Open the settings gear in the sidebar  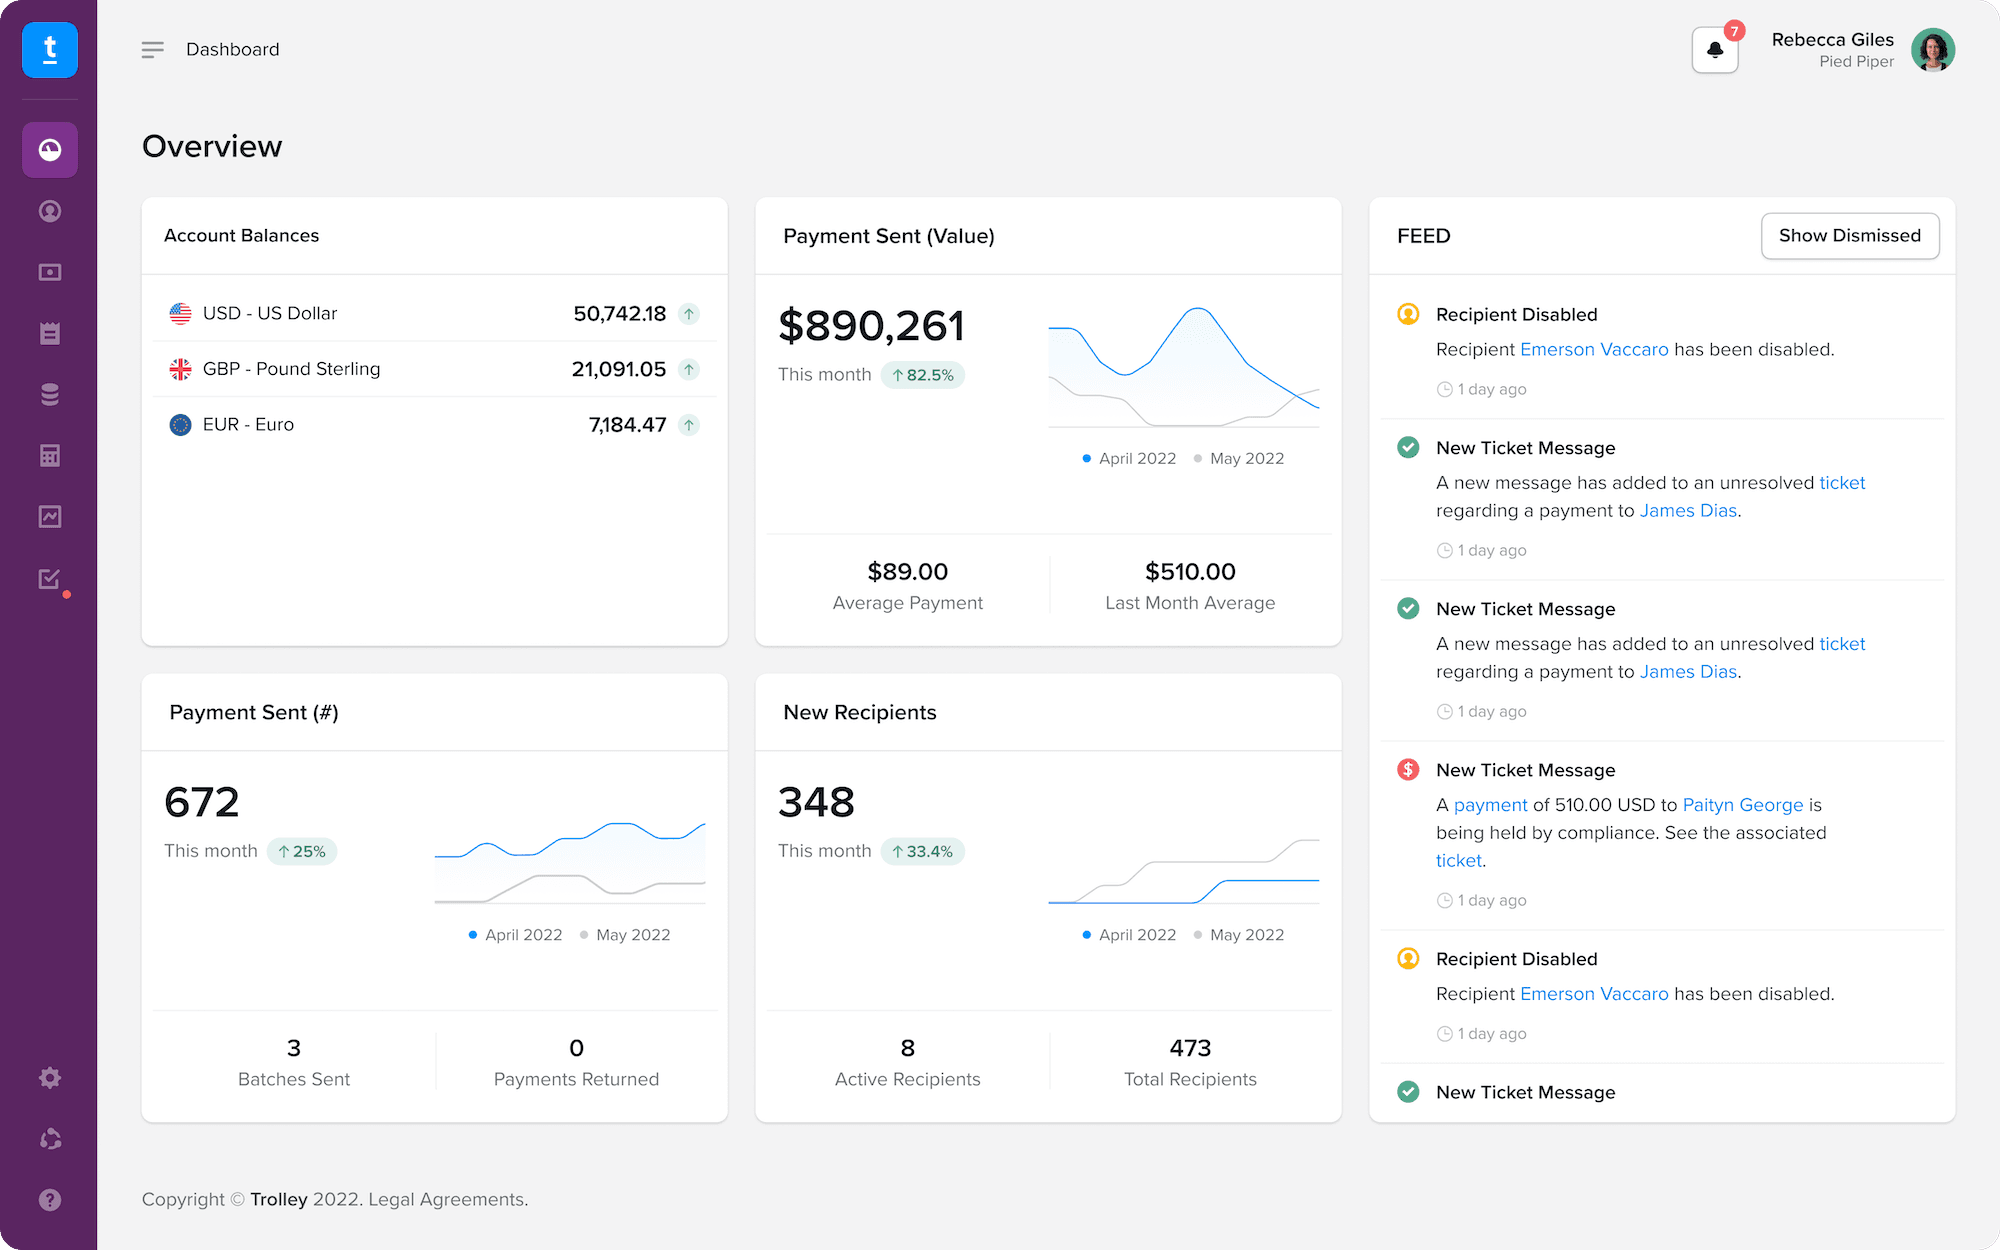(x=50, y=1077)
